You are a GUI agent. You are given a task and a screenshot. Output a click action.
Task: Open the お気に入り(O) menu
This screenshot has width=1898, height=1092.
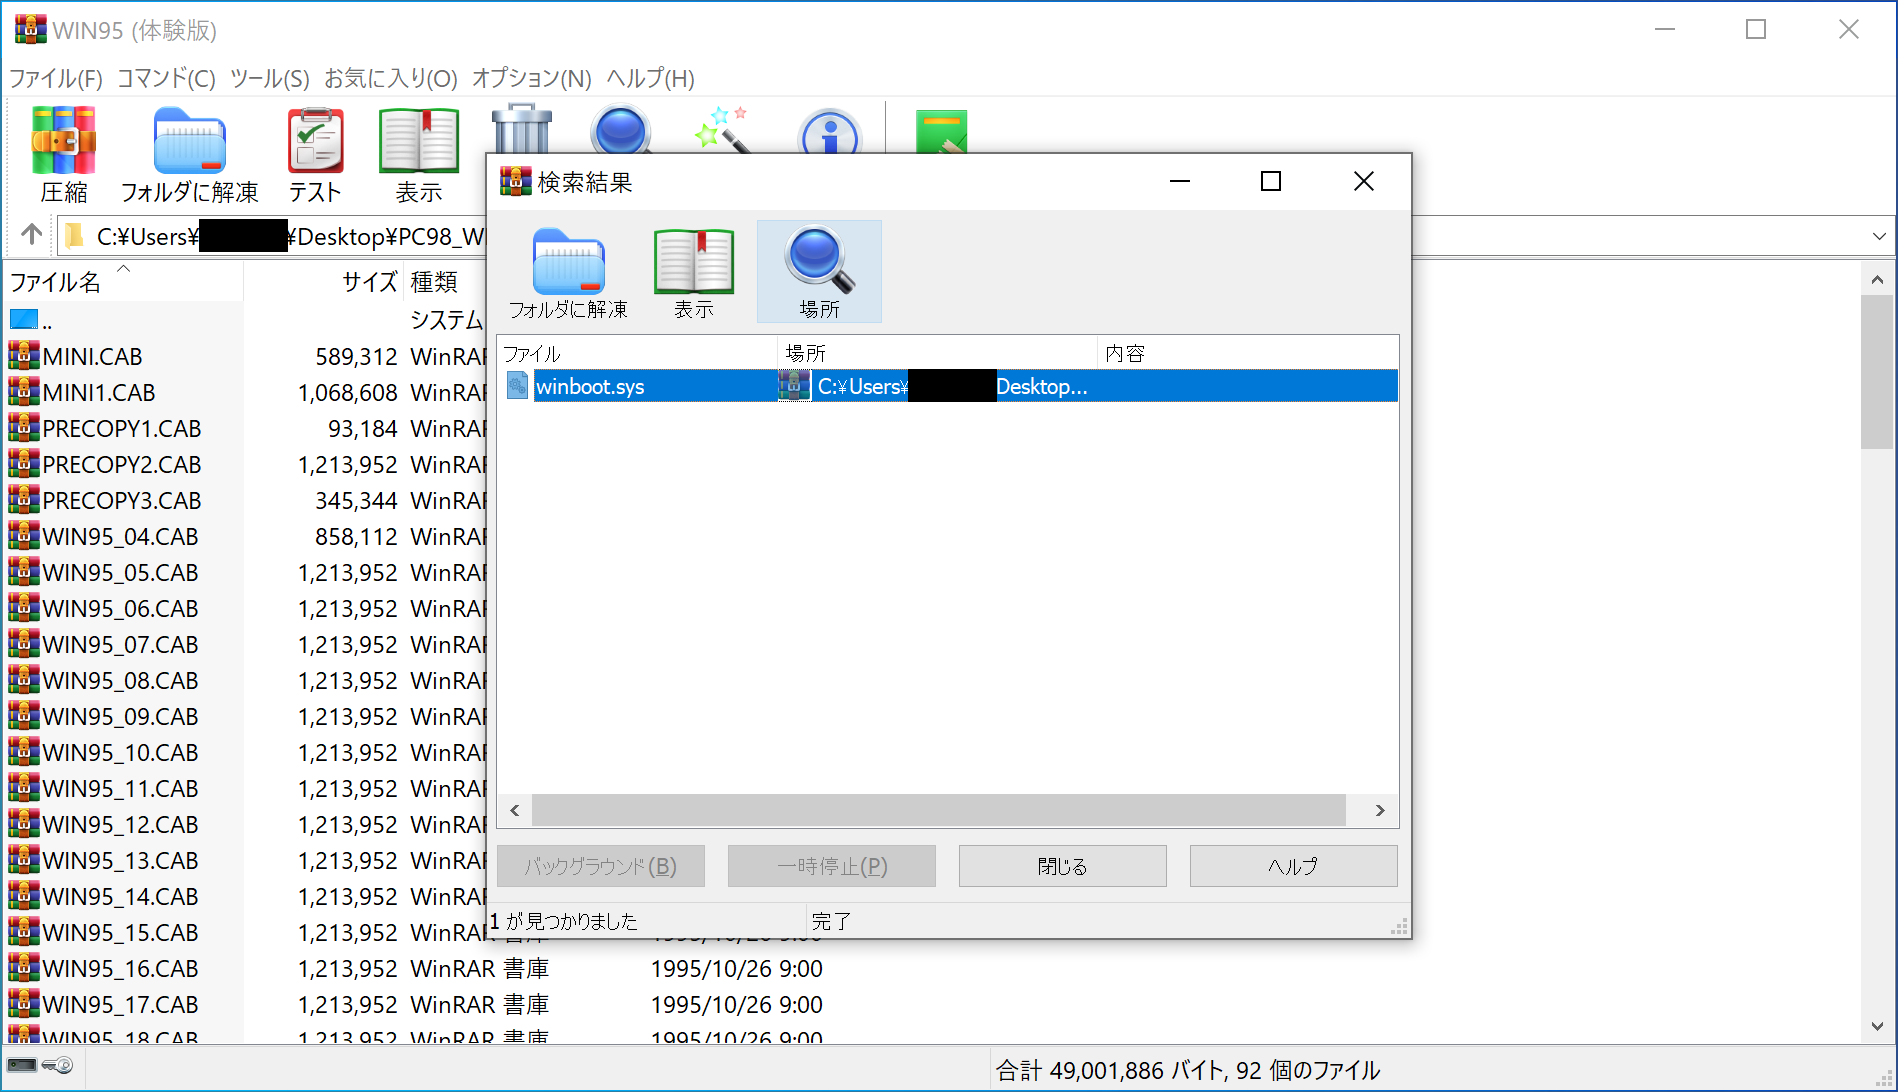[x=391, y=78]
